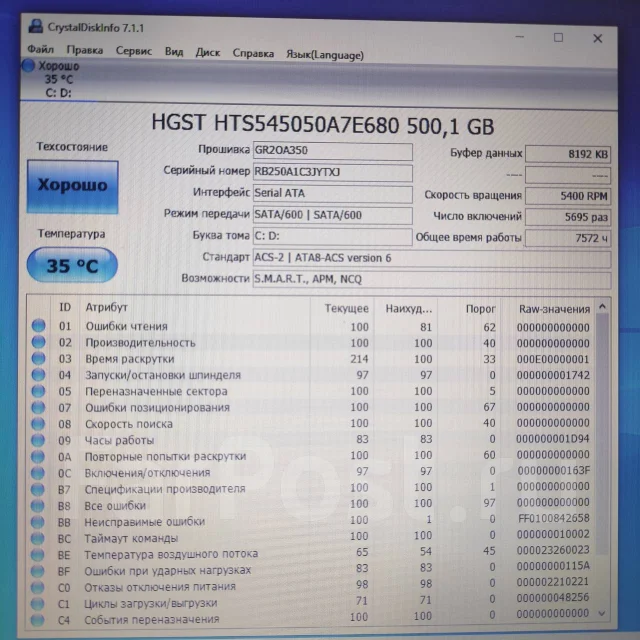This screenshot has height=640, width=640.
Task: Click the serial number field RB250A1C3JYTXJ
Action: click(332, 172)
